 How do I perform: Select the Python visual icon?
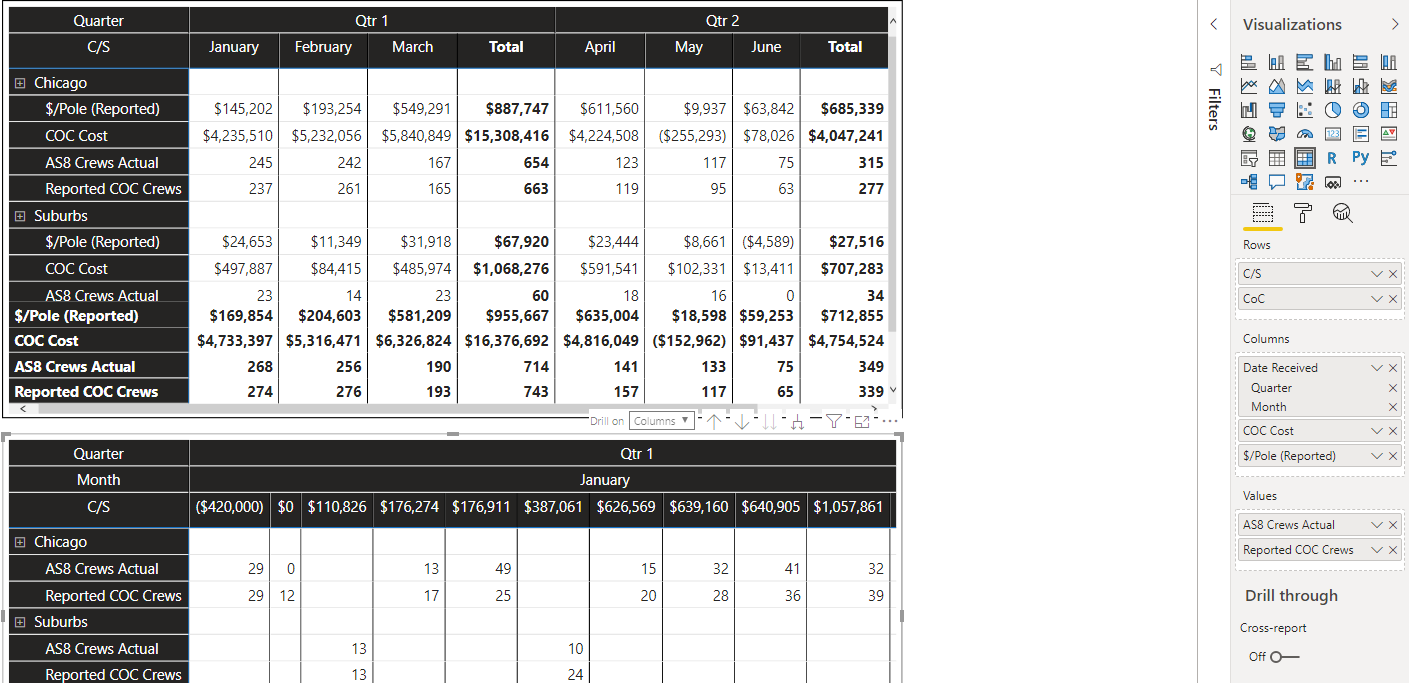pyautogui.click(x=1360, y=157)
